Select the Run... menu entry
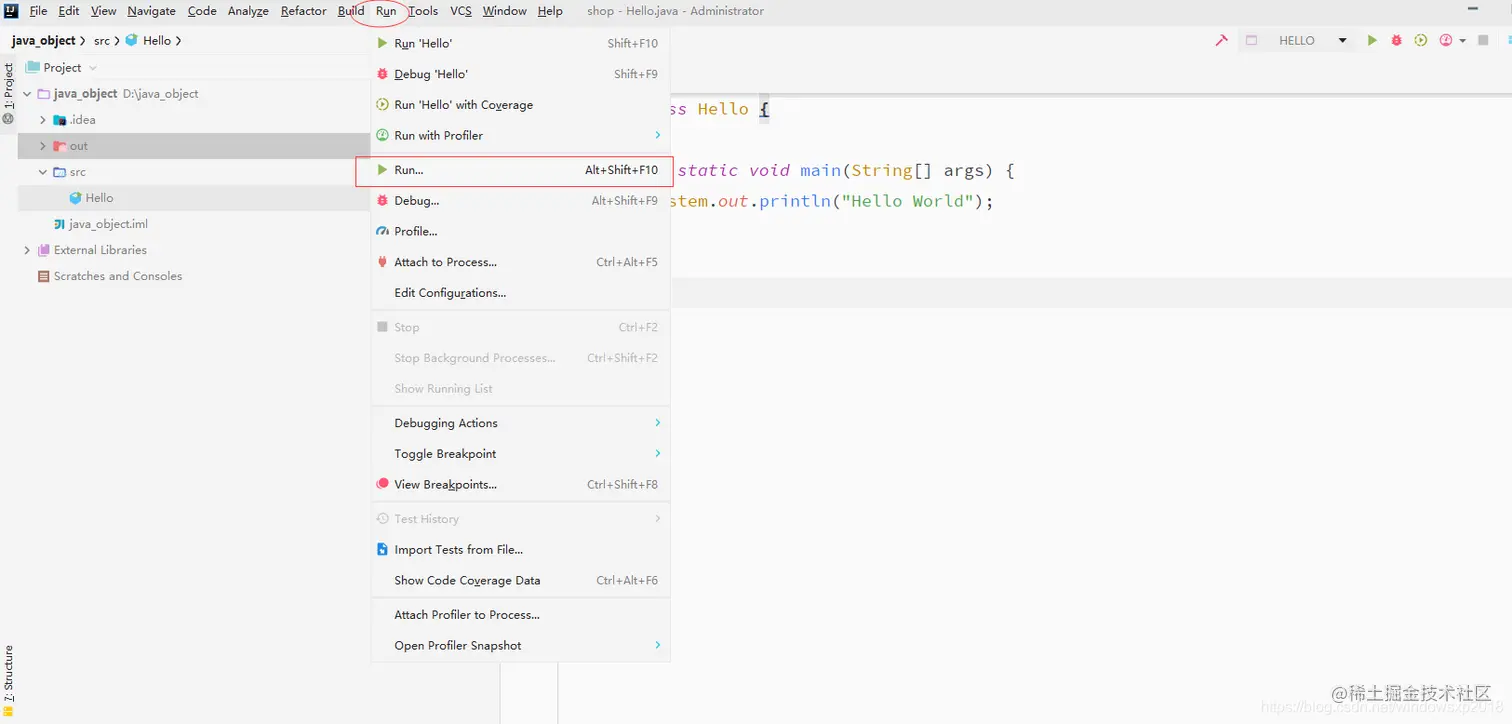Image resolution: width=1512 pixels, height=724 pixels. click(x=520, y=170)
